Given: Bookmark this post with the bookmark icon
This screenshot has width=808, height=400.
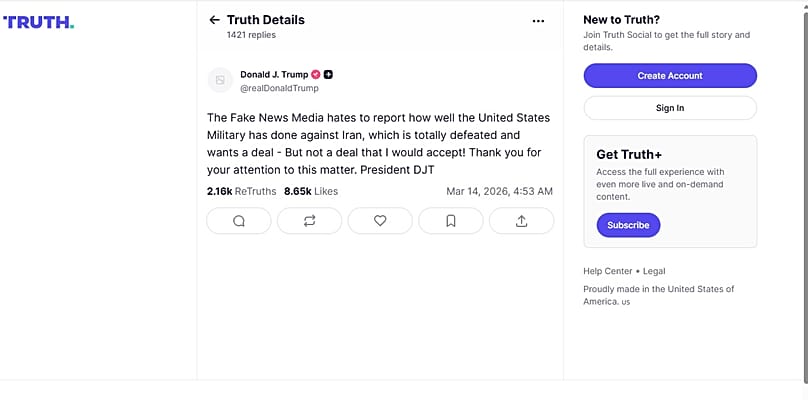Looking at the screenshot, I should pyautogui.click(x=451, y=221).
